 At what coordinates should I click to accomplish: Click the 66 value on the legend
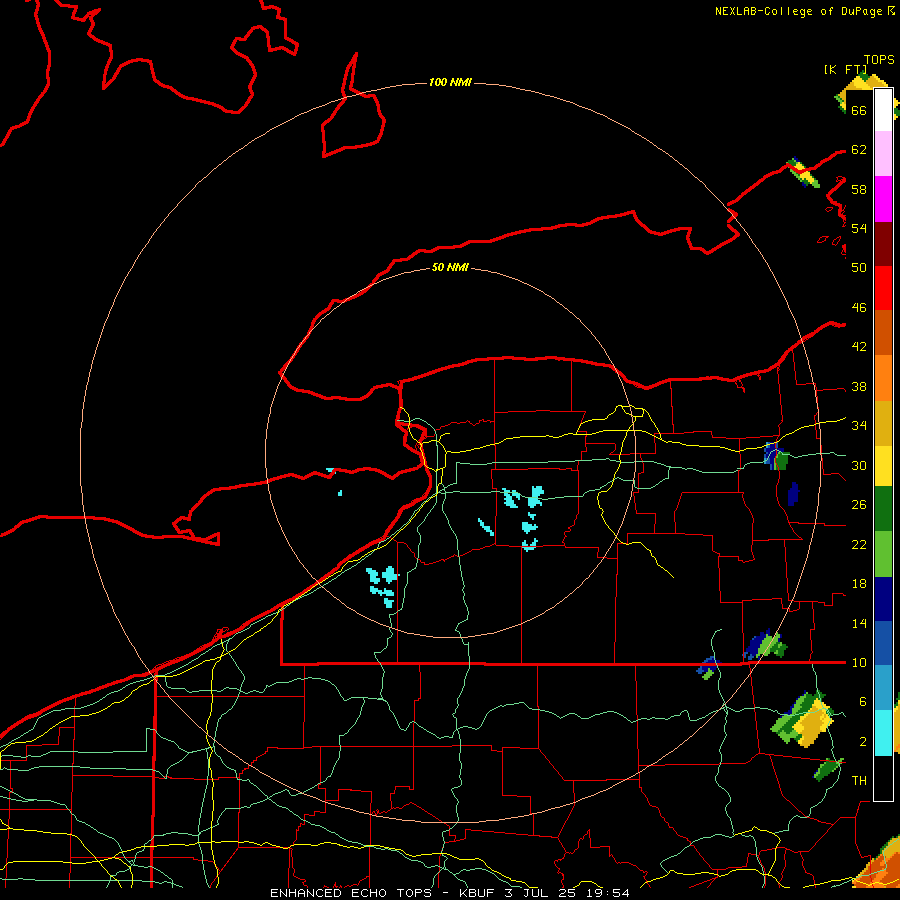point(859,110)
